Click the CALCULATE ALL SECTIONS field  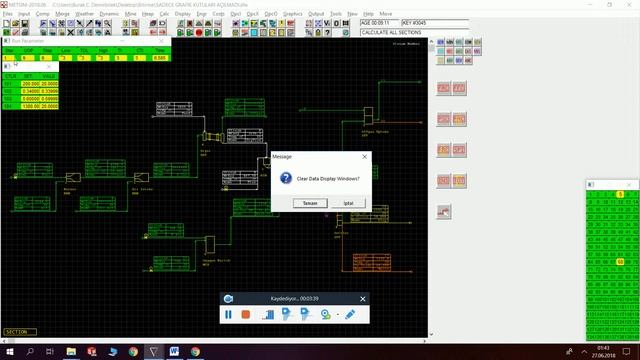click(414, 32)
